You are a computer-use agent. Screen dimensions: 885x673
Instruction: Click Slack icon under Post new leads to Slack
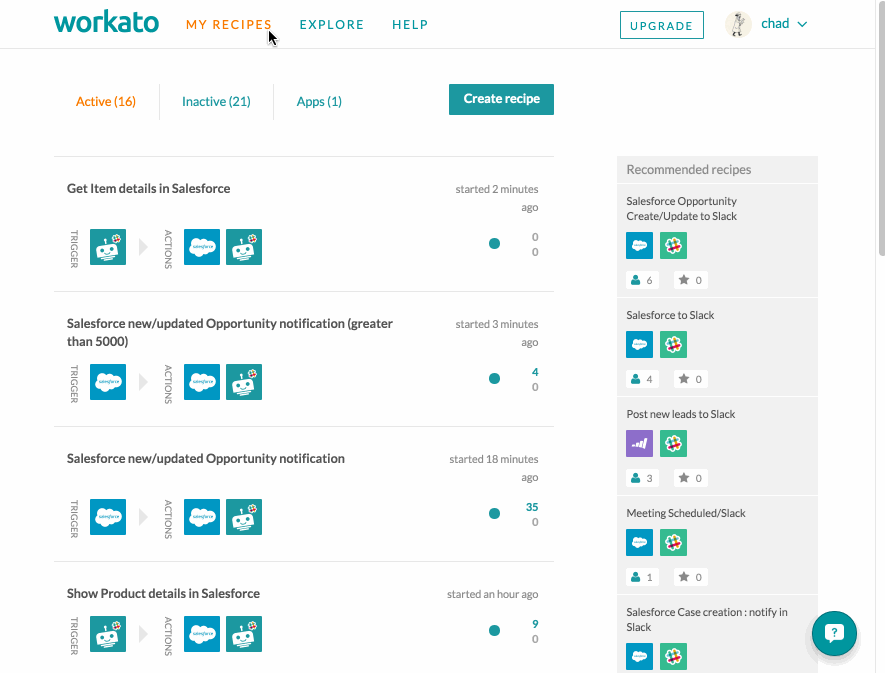(673, 443)
